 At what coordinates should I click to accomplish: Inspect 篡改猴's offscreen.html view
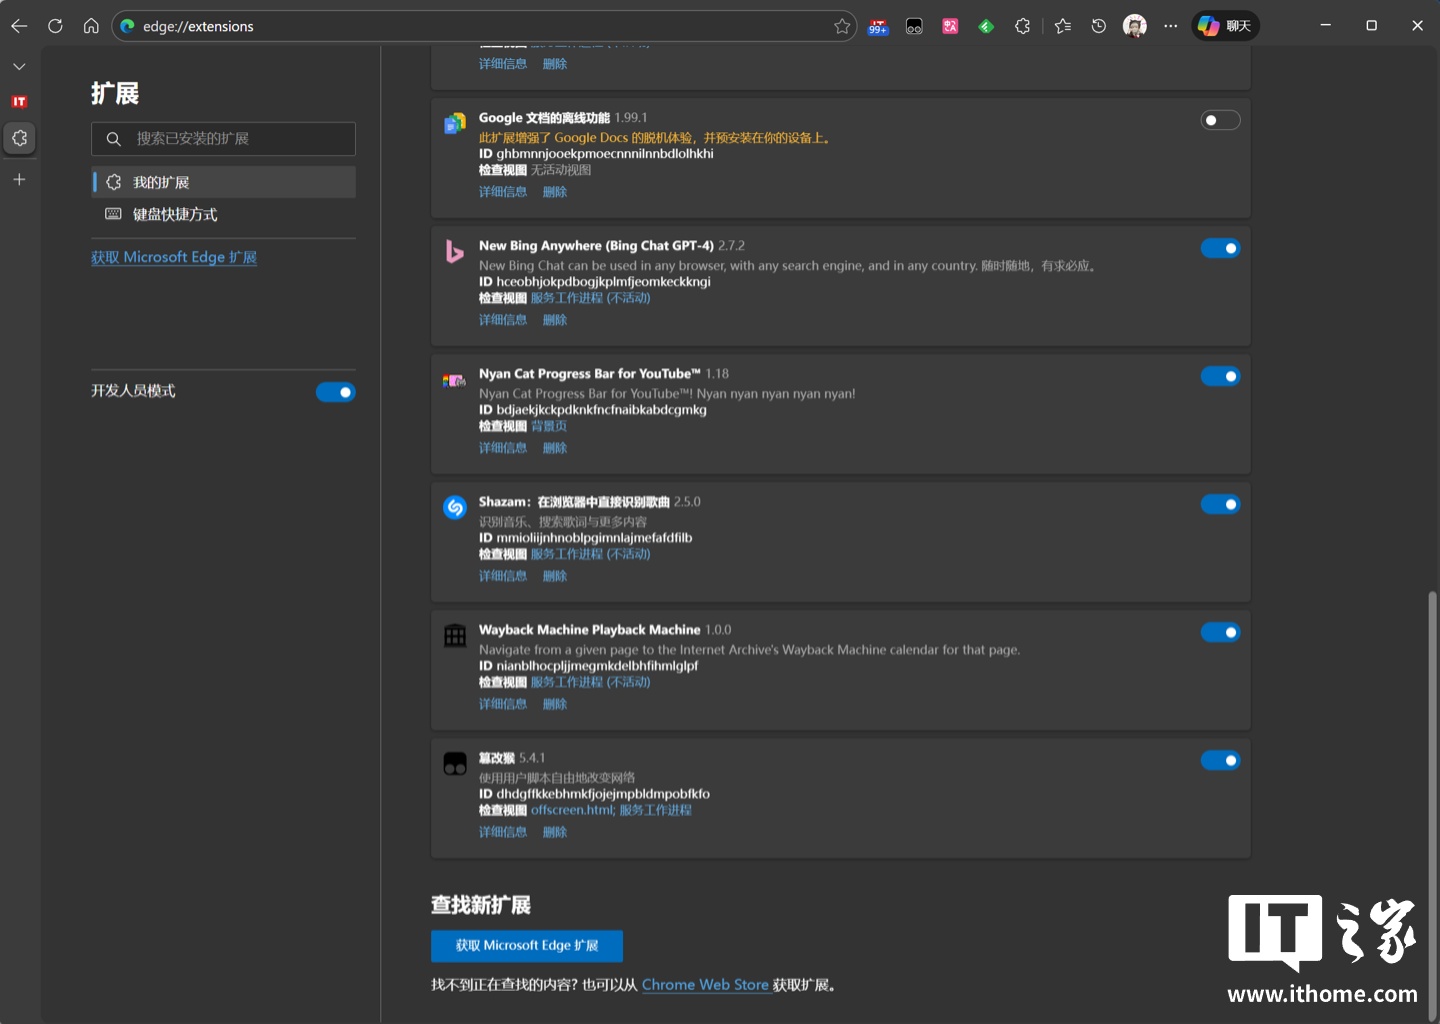tap(573, 810)
